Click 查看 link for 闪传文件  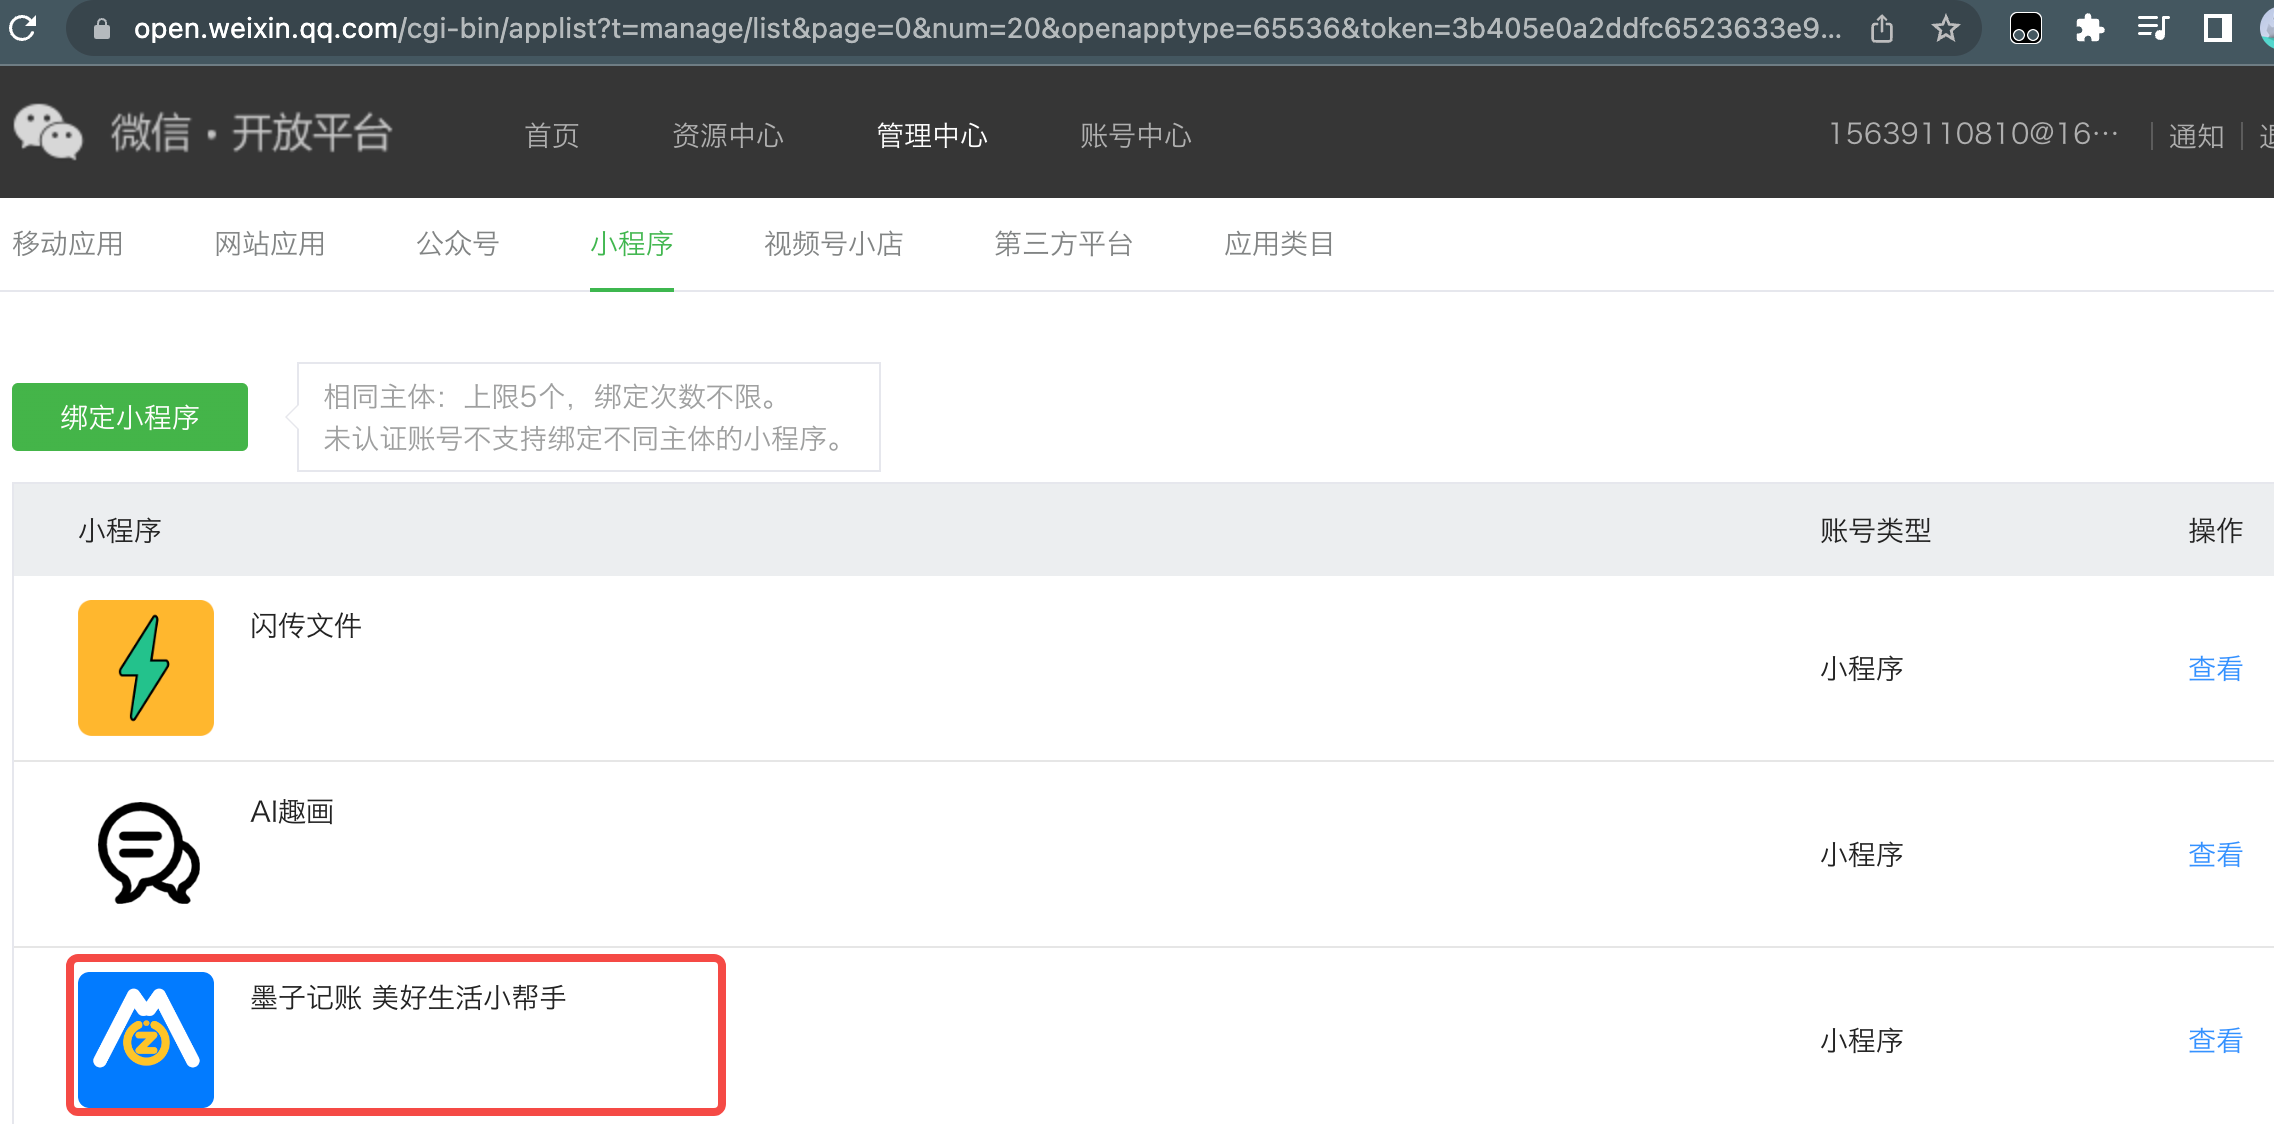click(2214, 668)
